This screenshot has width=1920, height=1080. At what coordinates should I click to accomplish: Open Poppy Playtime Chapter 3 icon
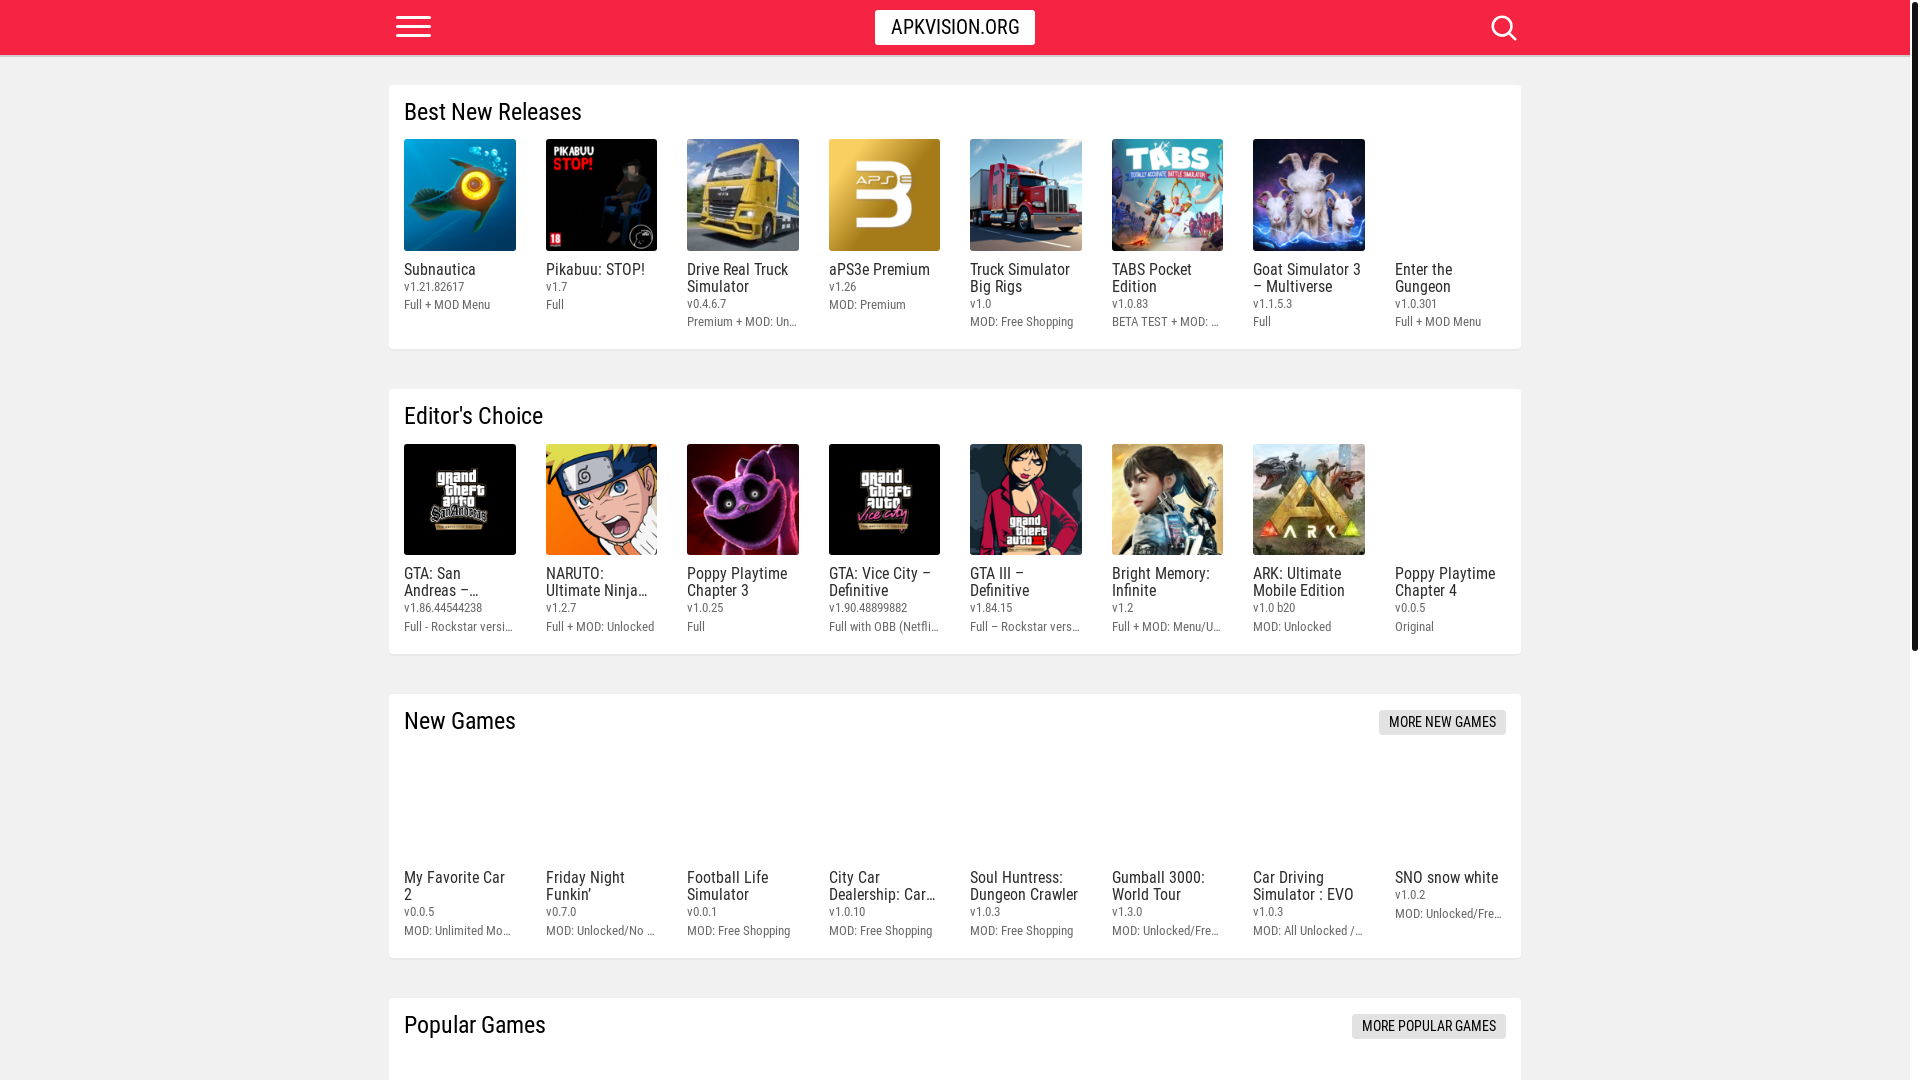pos(743,499)
